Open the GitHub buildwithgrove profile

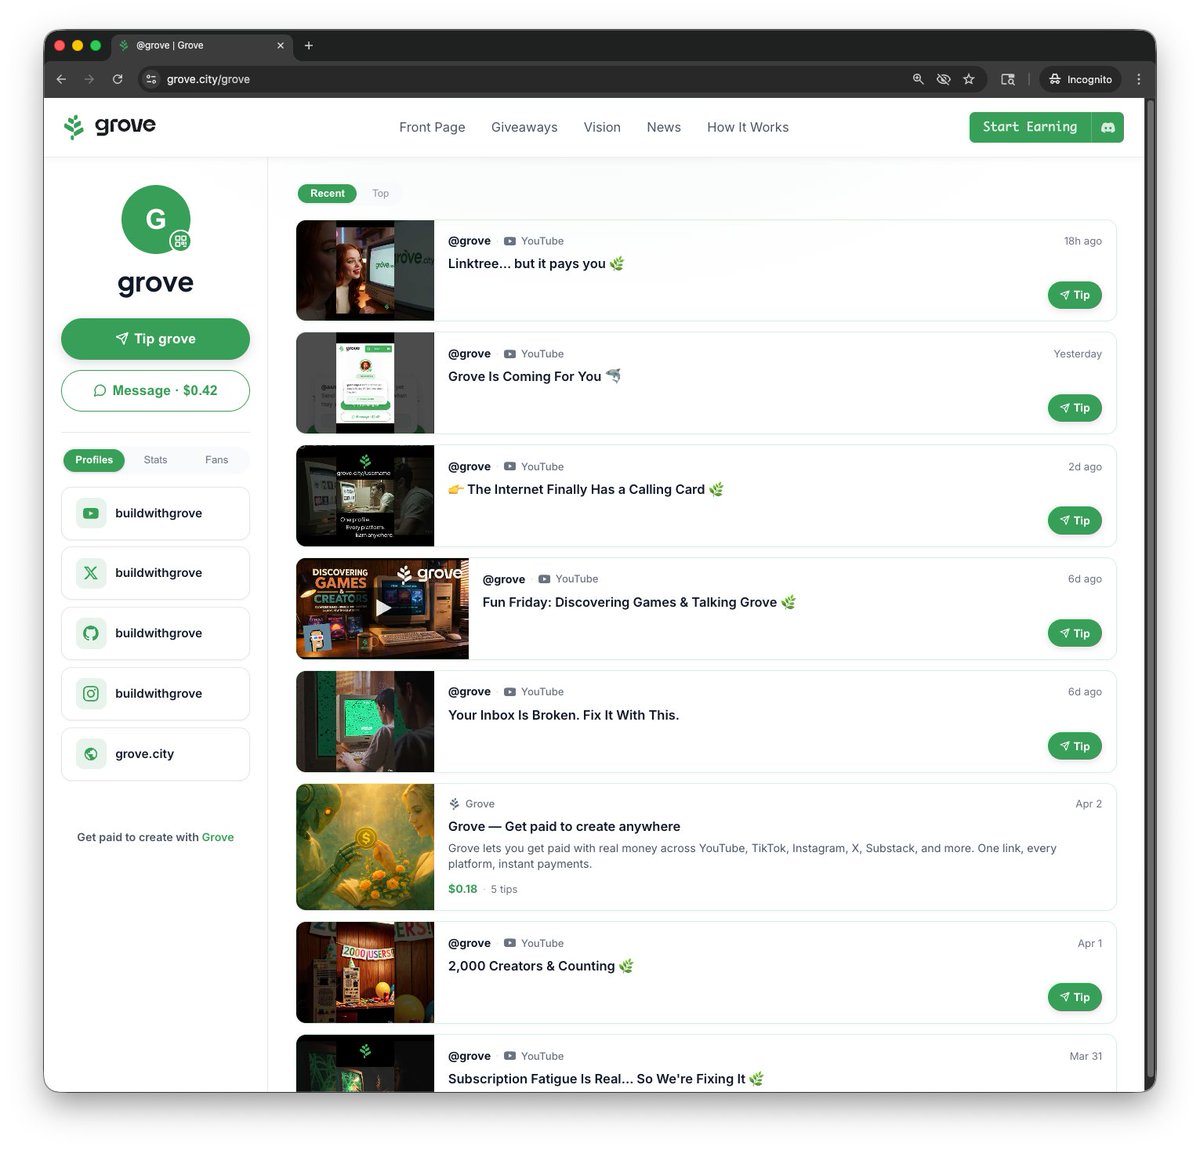(x=155, y=633)
